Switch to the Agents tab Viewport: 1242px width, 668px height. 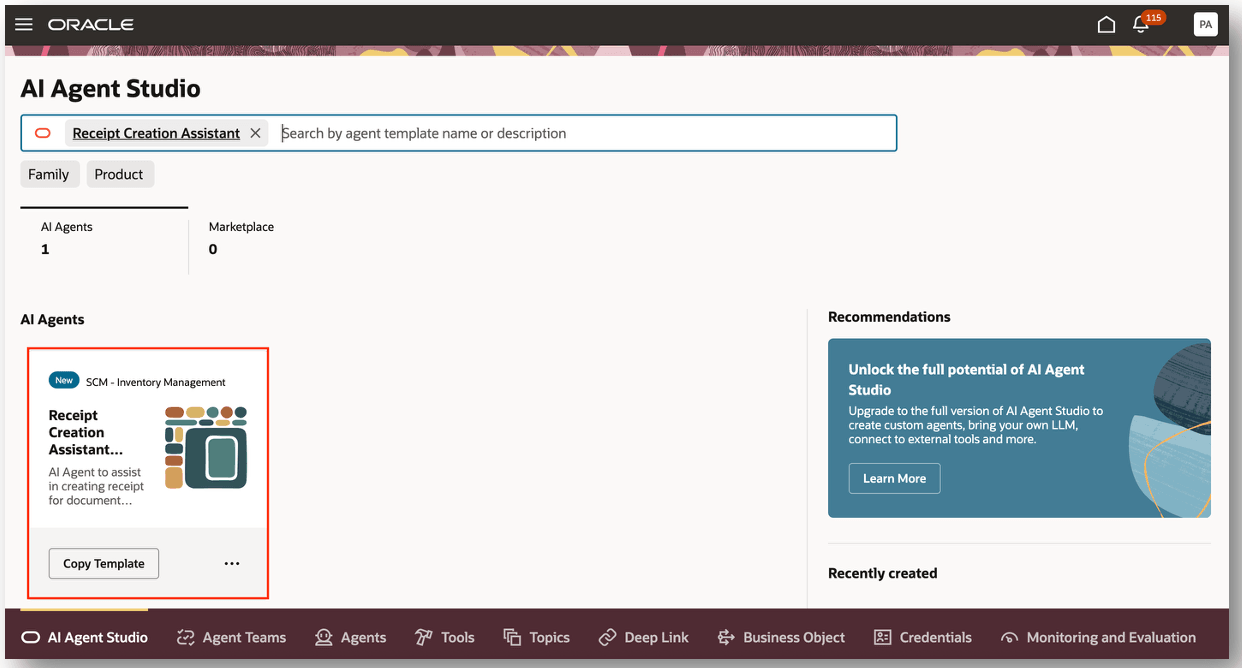click(350, 637)
